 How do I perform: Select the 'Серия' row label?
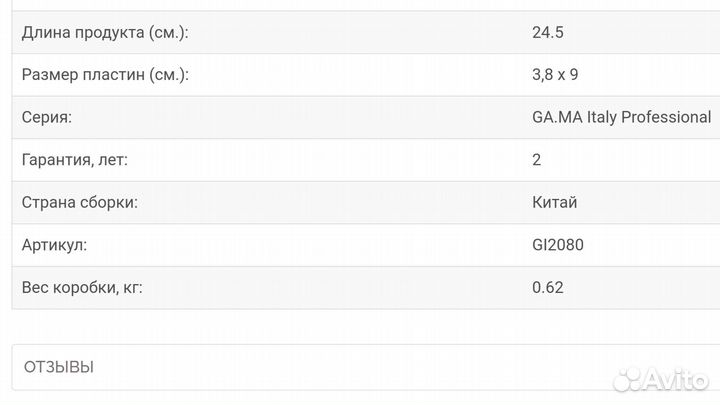[x=46, y=117]
